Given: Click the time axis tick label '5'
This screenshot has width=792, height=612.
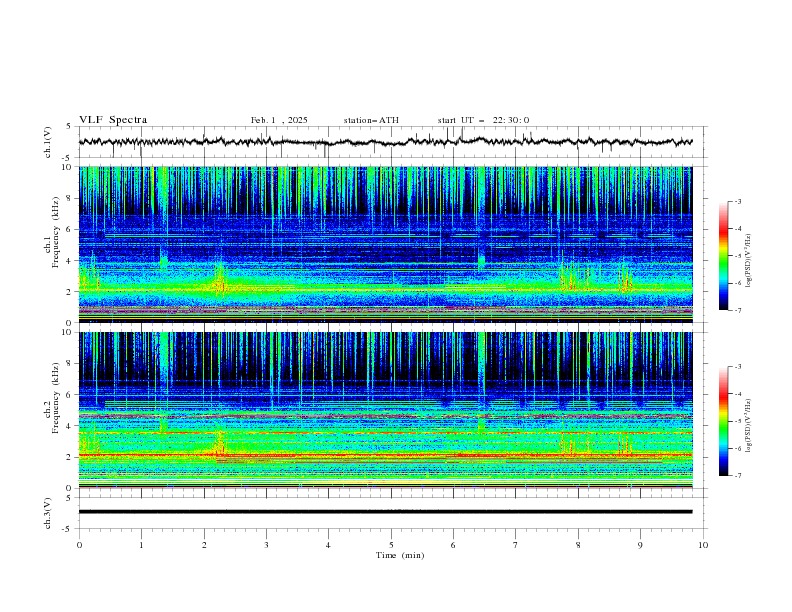Looking at the screenshot, I should (391, 545).
